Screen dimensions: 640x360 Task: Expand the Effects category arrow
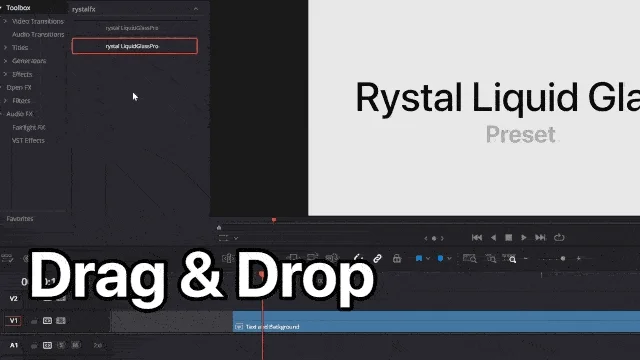tap(5, 74)
